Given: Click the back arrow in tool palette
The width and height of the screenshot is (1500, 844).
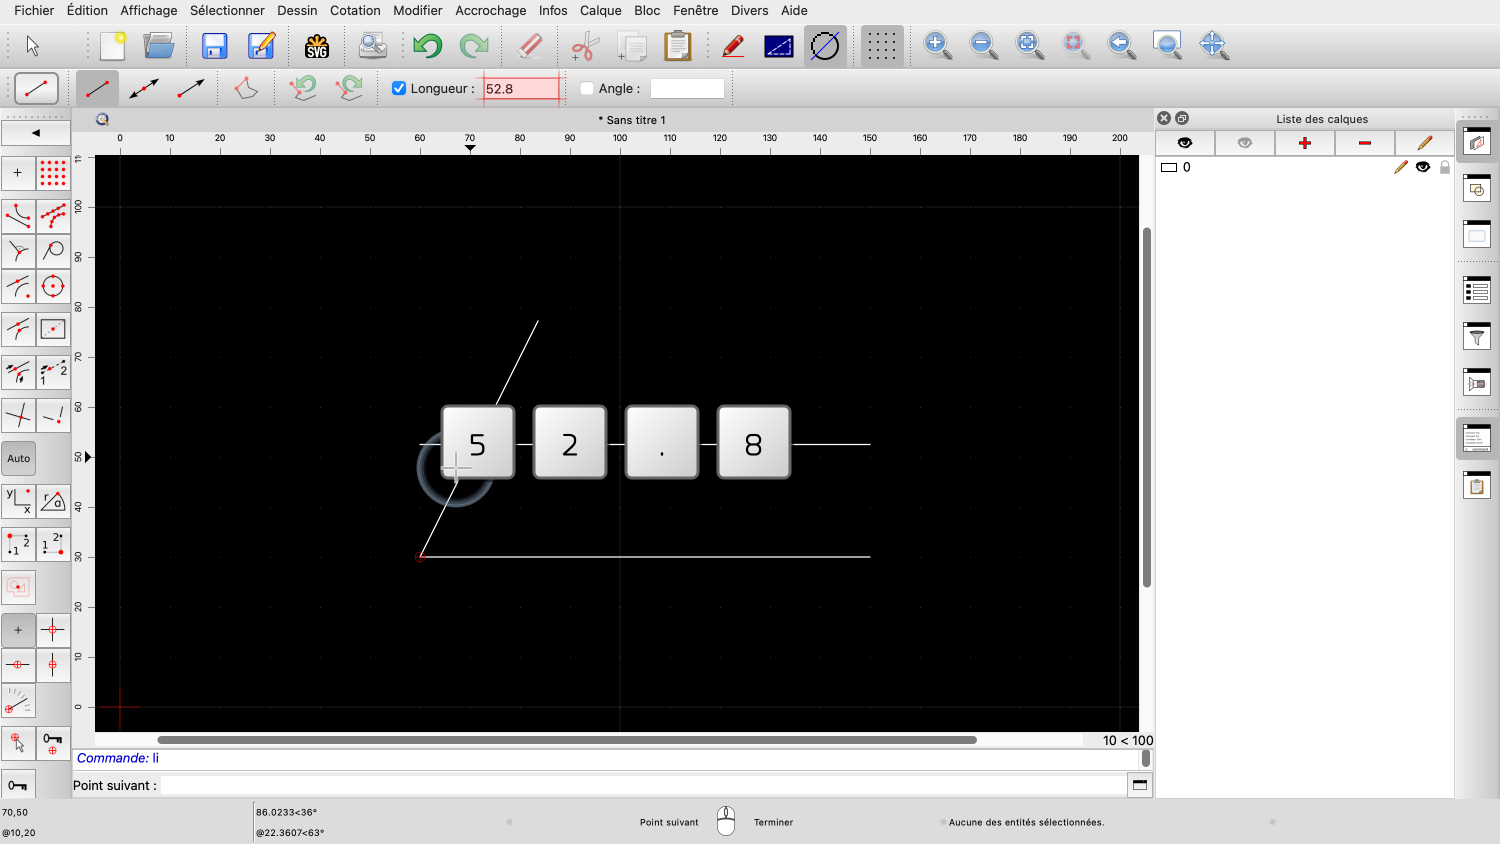Looking at the screenshot, I should pos(36,133).
